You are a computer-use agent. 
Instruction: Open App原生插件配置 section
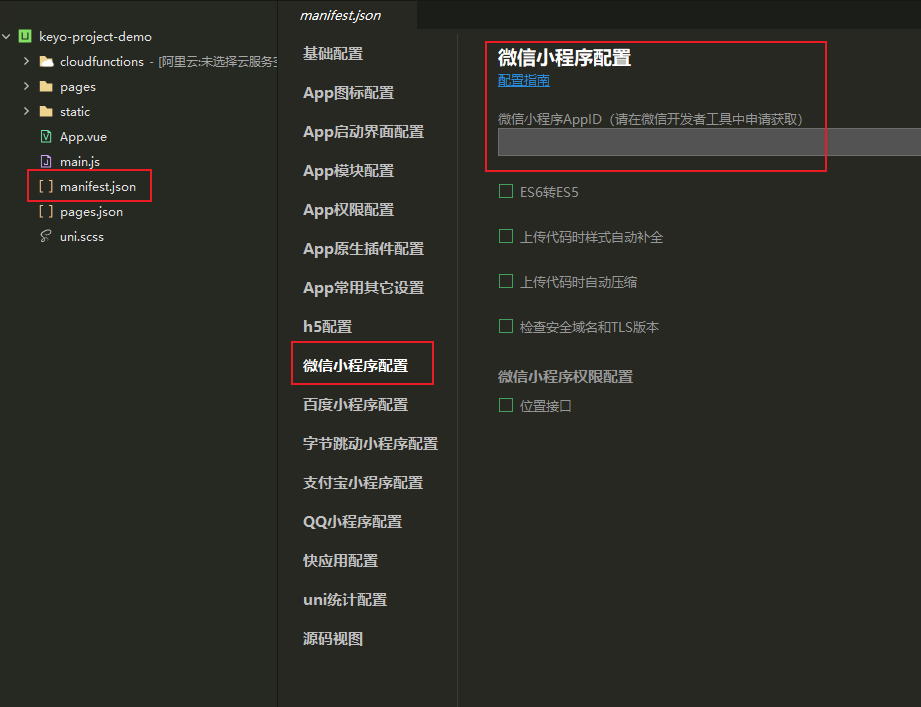(x=364, y=249)
